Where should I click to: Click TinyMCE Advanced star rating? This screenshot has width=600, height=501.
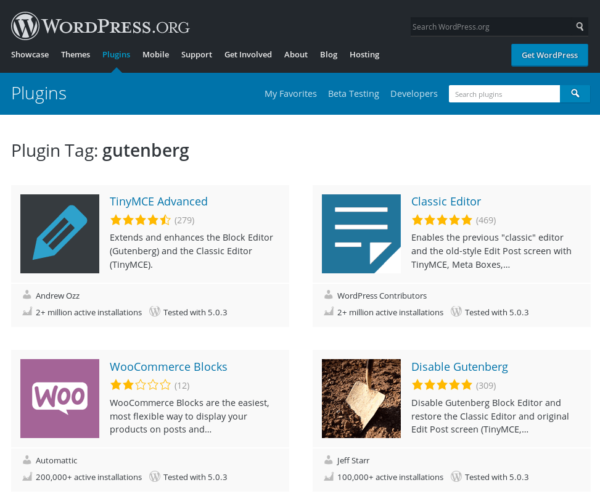click(140, 220)
